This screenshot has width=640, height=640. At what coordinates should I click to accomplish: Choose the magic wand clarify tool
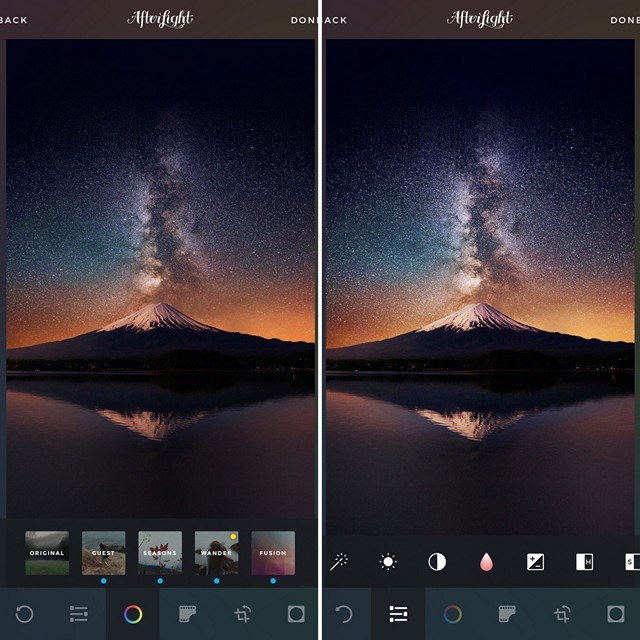339,562
